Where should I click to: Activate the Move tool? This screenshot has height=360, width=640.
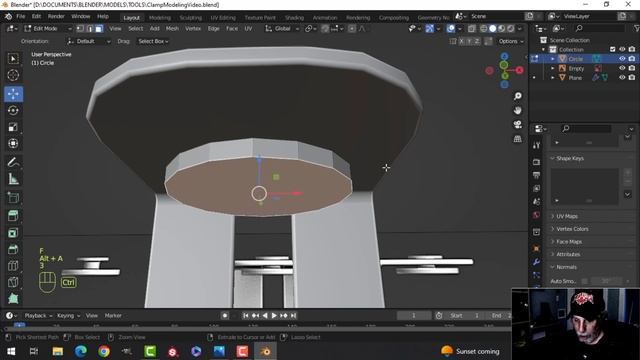point(13,94)
